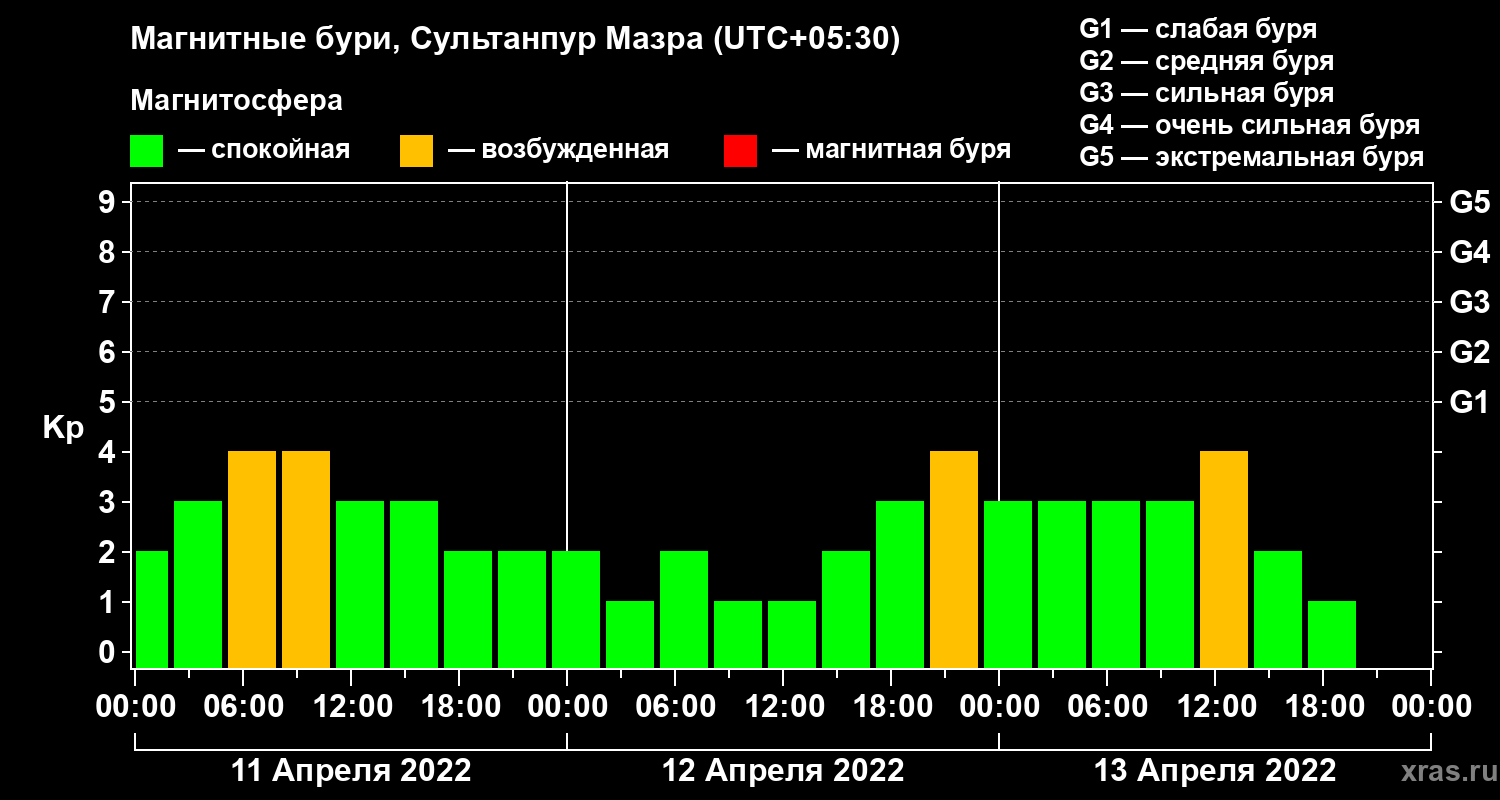Click the 'G3 — сильная буря' legend line
Screen dimensions: 1500x800
pyautogui.click(x=1207, y=93)
